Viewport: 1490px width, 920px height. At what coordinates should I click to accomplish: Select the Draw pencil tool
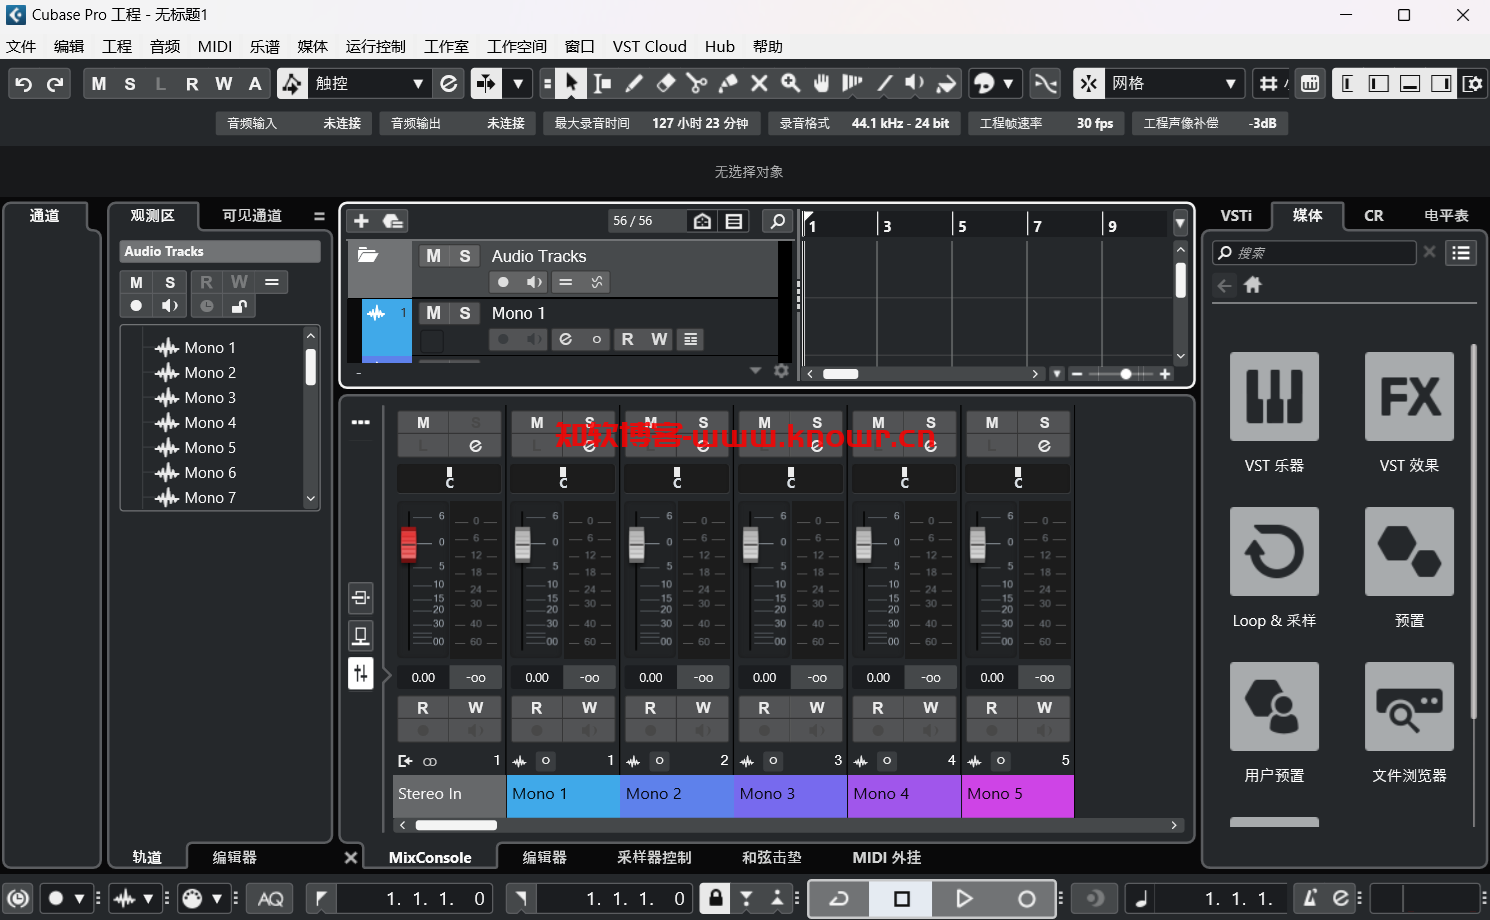click(634, 84)
